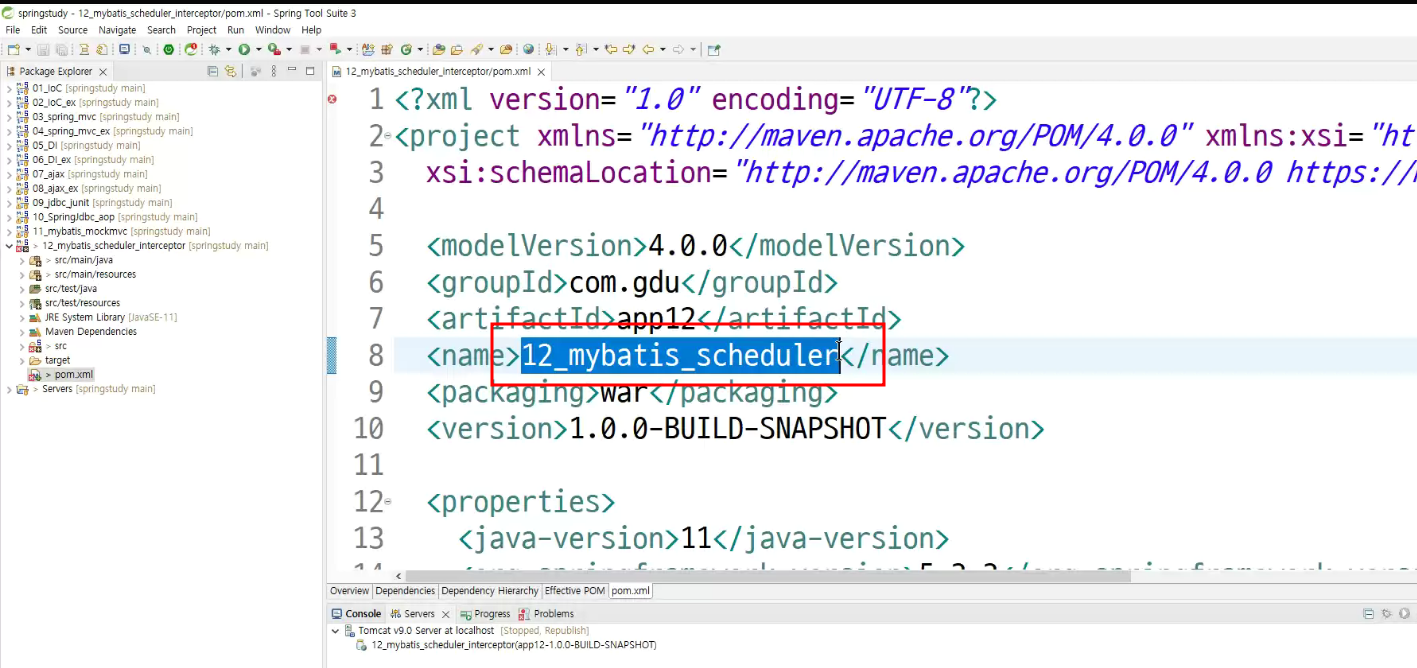
Task: Click the editor horizontal scrollbar
Action: click(767, 576)
